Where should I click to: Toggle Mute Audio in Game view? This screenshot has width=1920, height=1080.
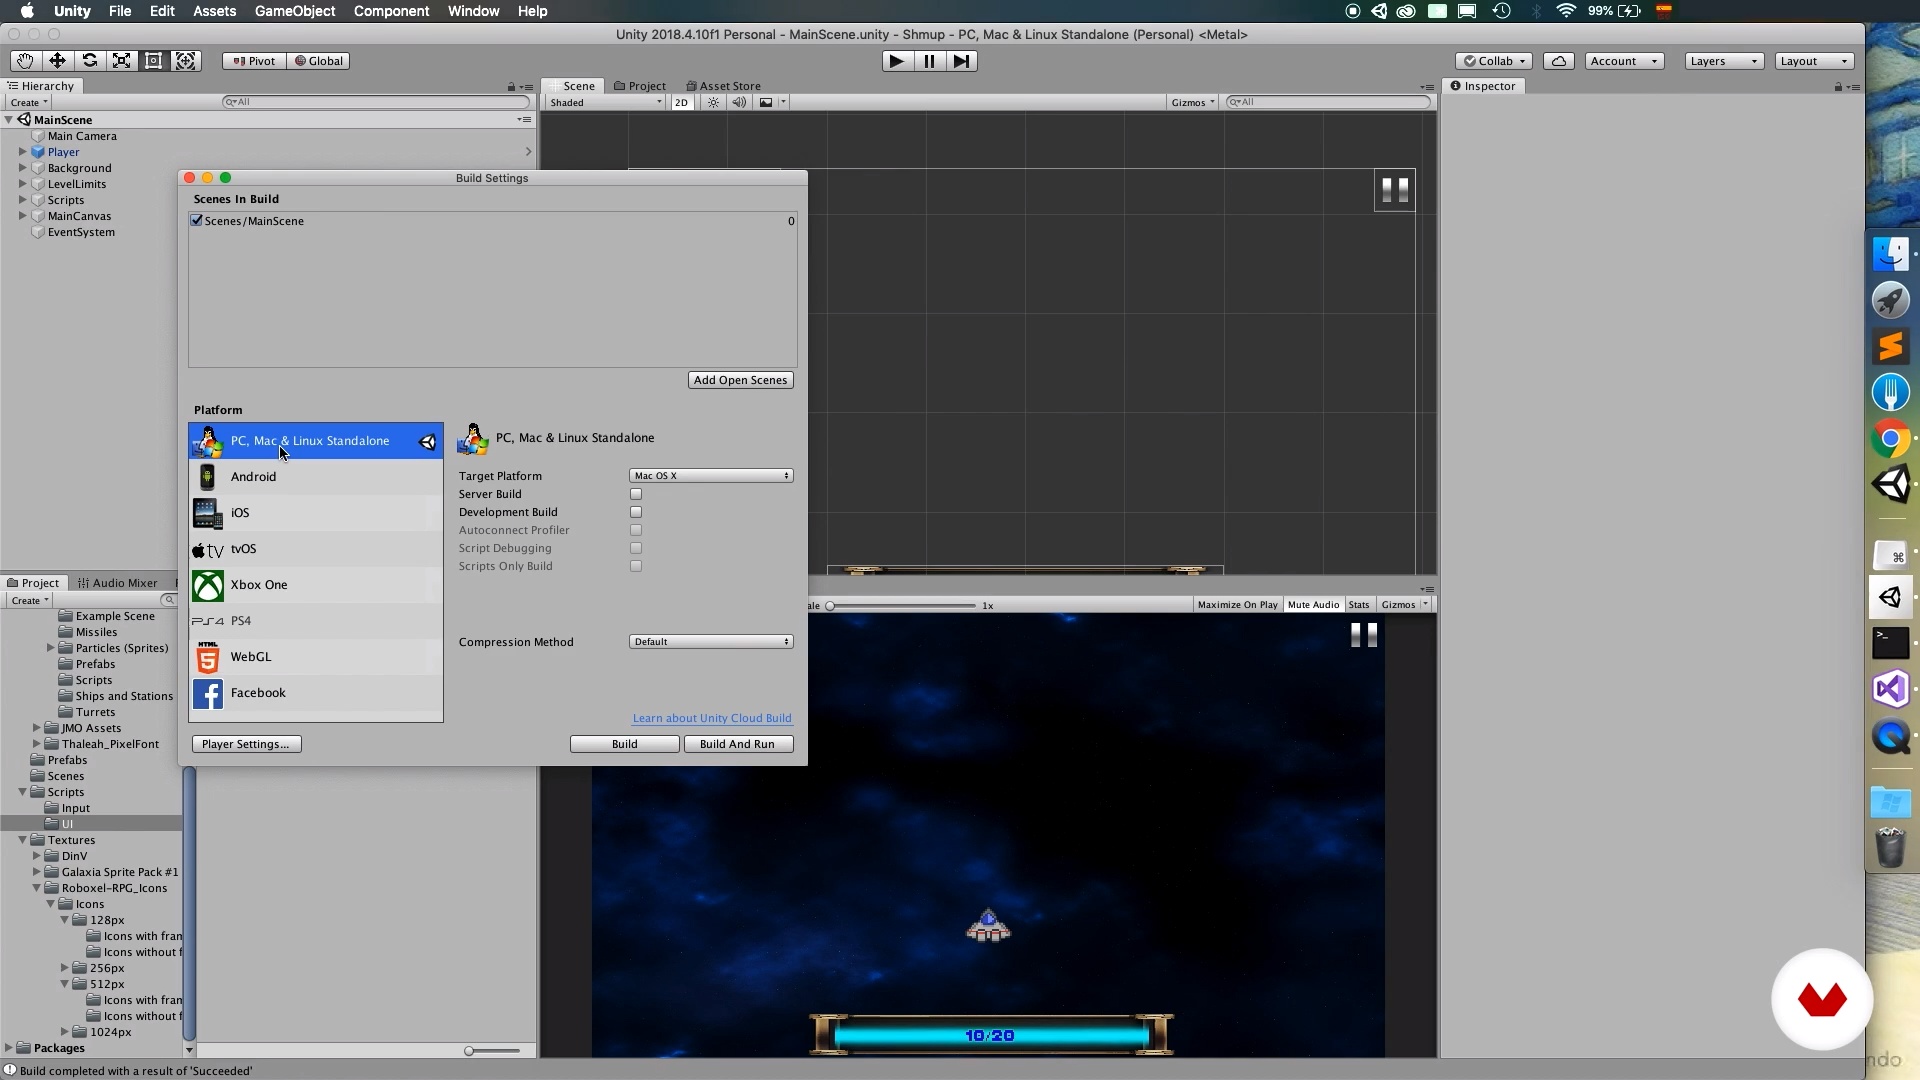pos(1313,605)
